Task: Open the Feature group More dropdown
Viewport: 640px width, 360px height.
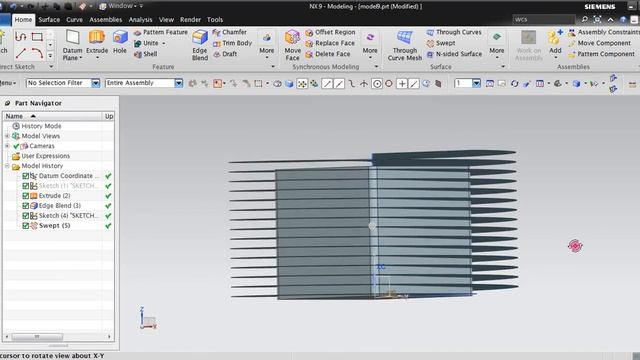Action: (267, 45)
